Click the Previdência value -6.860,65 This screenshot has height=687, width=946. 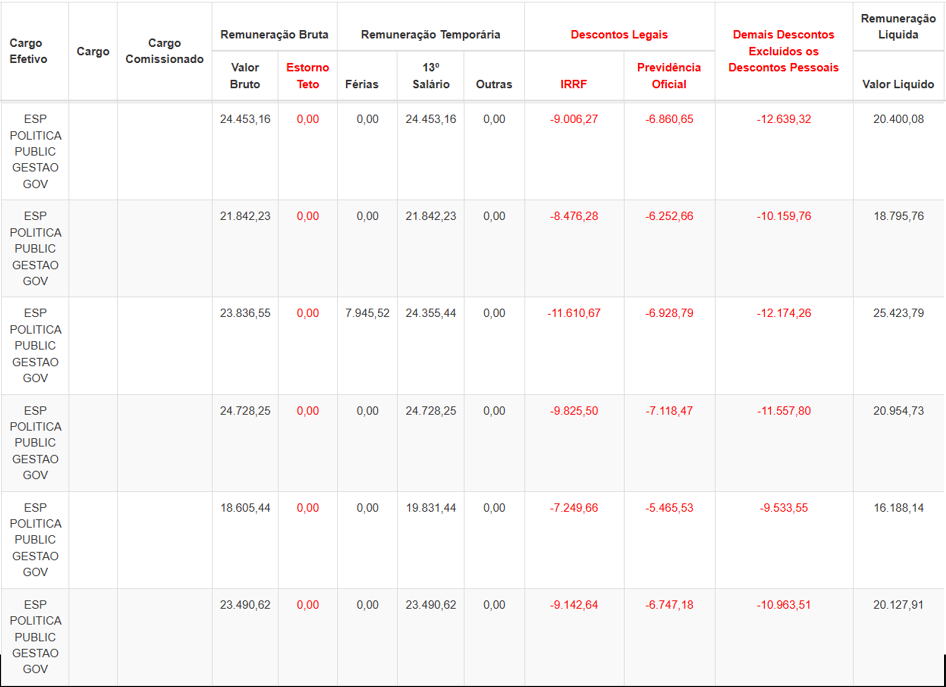click(669, 119)
